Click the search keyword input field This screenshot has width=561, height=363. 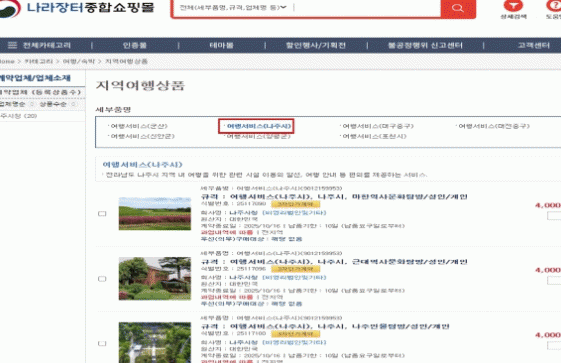pos(367,8)
